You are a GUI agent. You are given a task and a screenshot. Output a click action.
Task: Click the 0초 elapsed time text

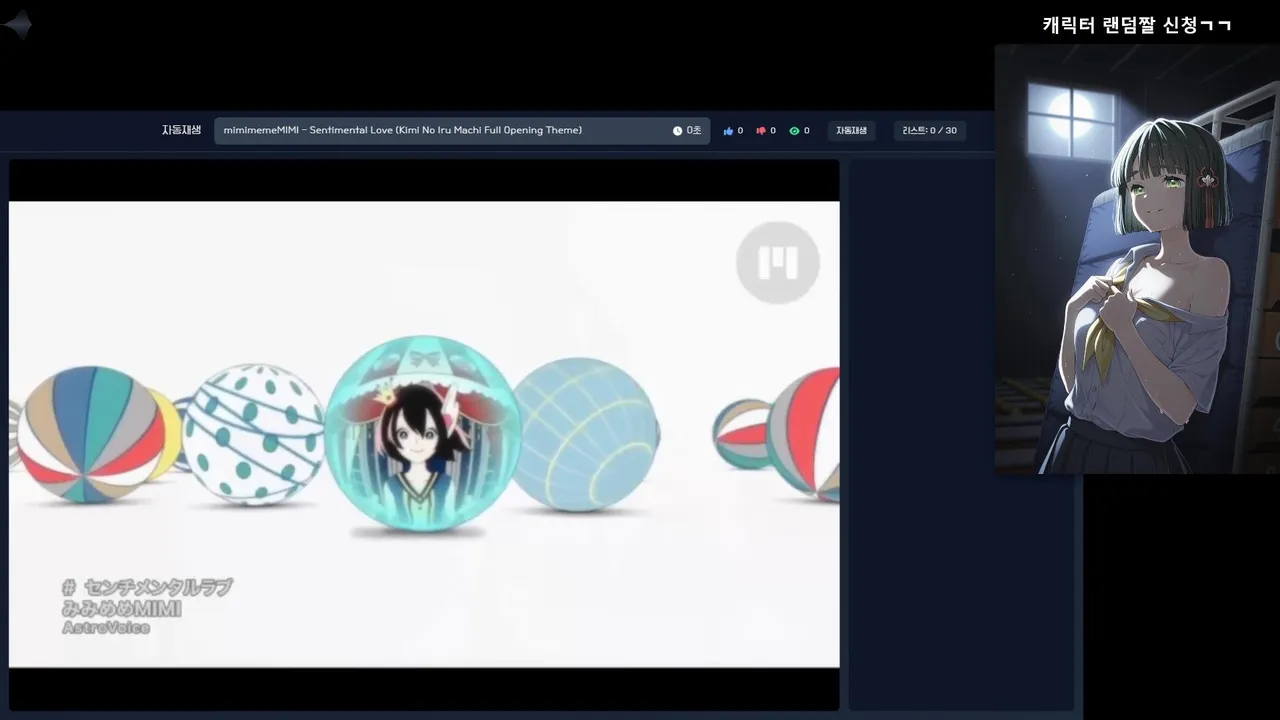click(x=694, y=131)
